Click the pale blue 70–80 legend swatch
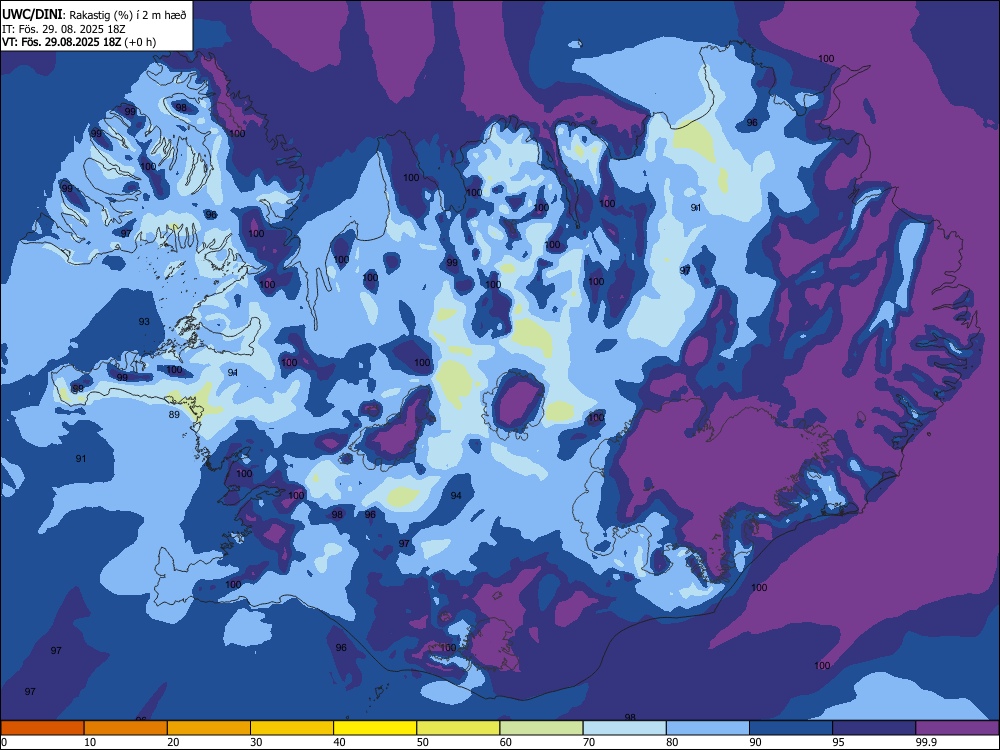 (x=625, y=728)
